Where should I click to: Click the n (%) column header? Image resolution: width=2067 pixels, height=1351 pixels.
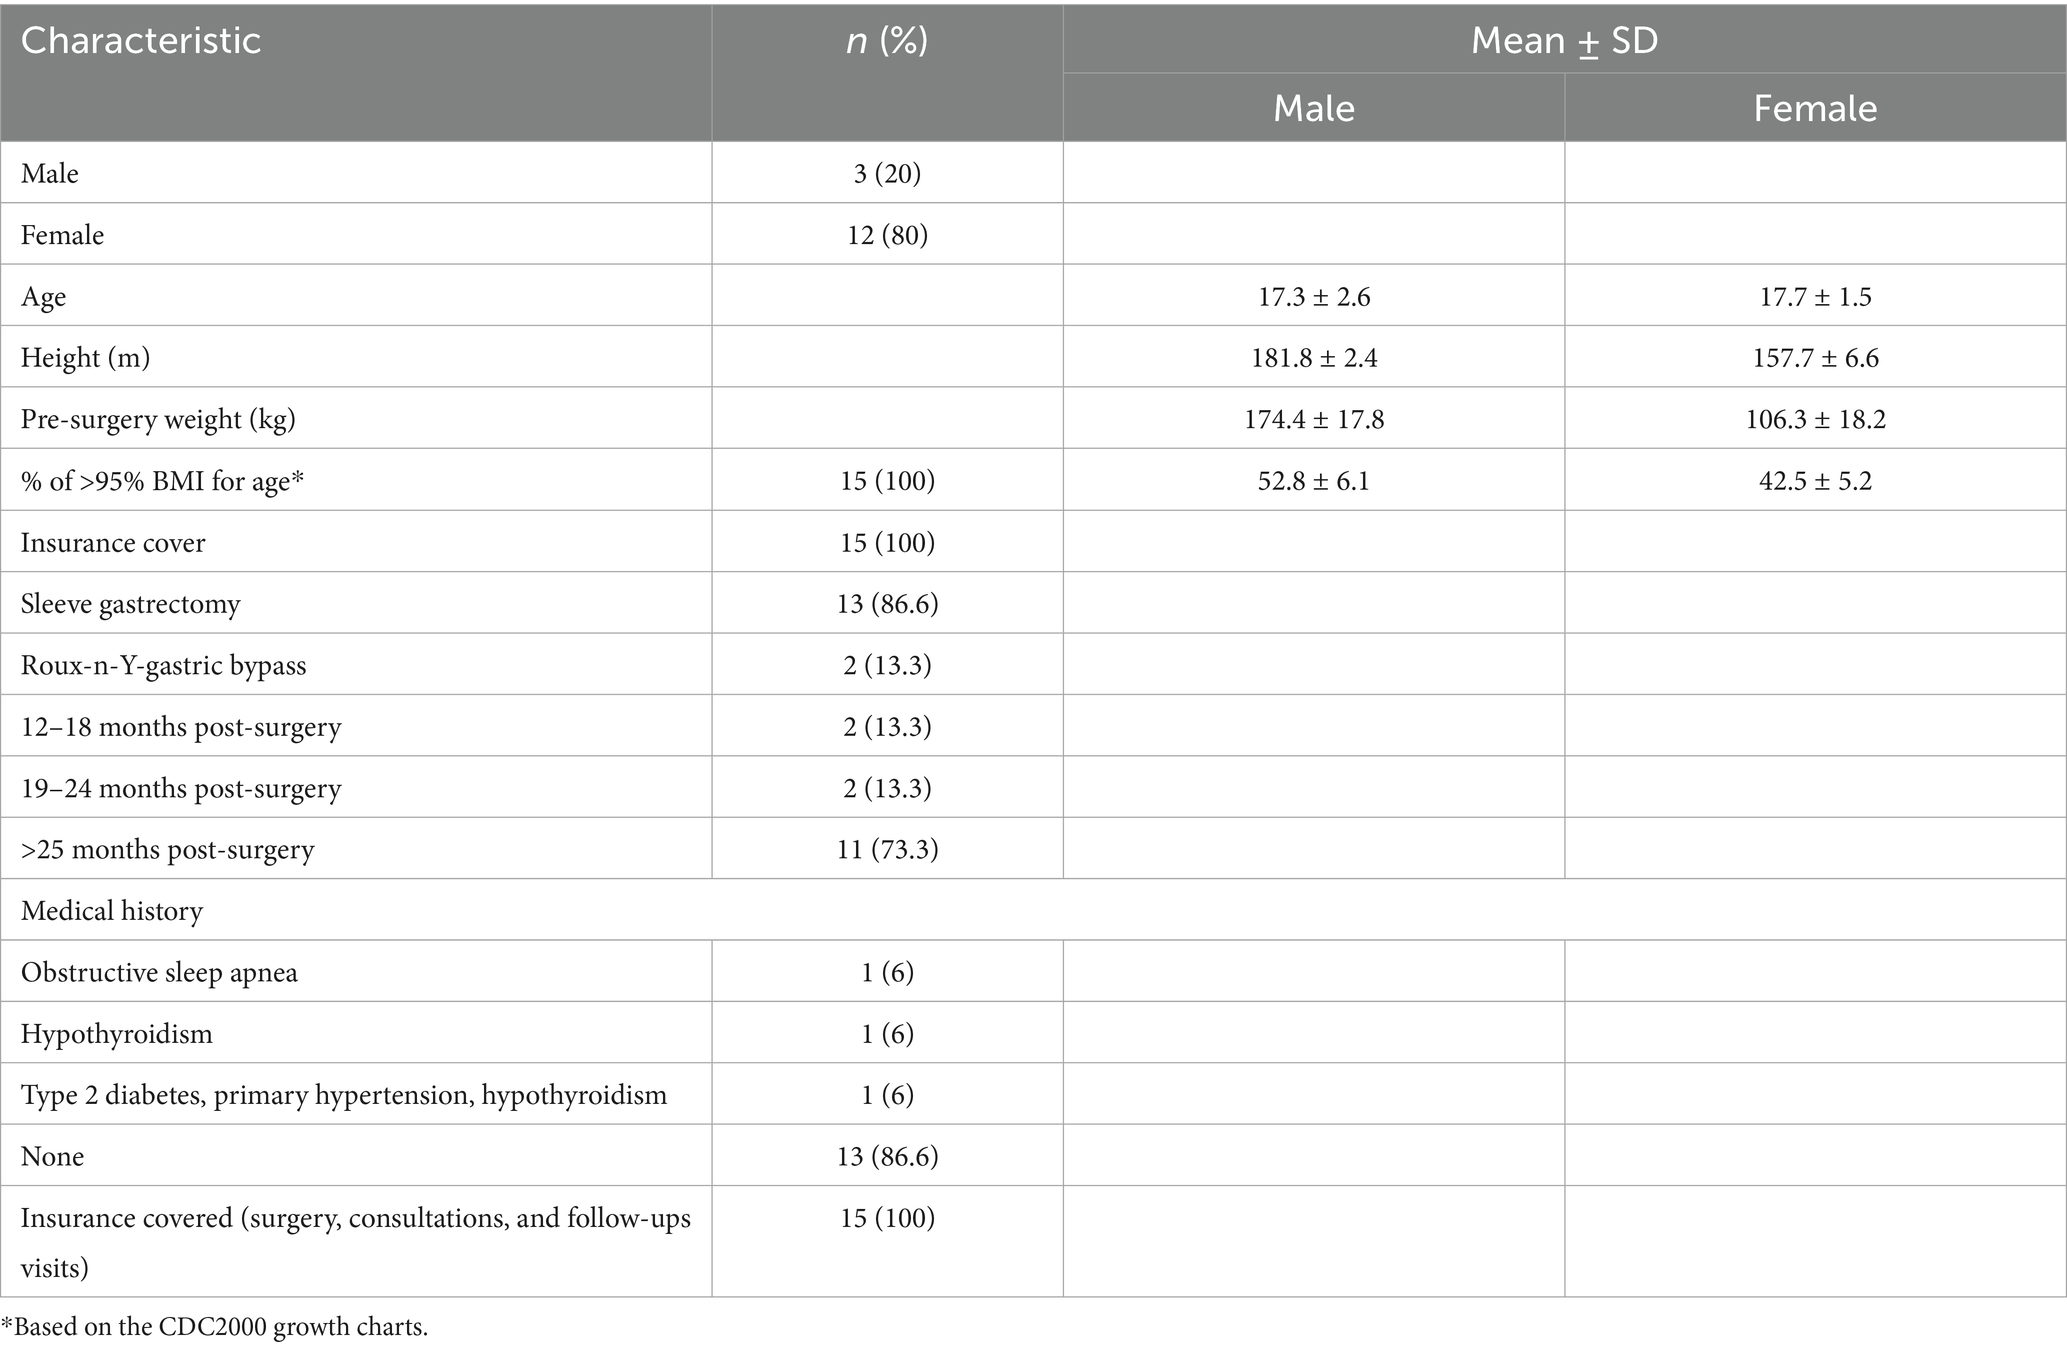(x=886, y=41)
